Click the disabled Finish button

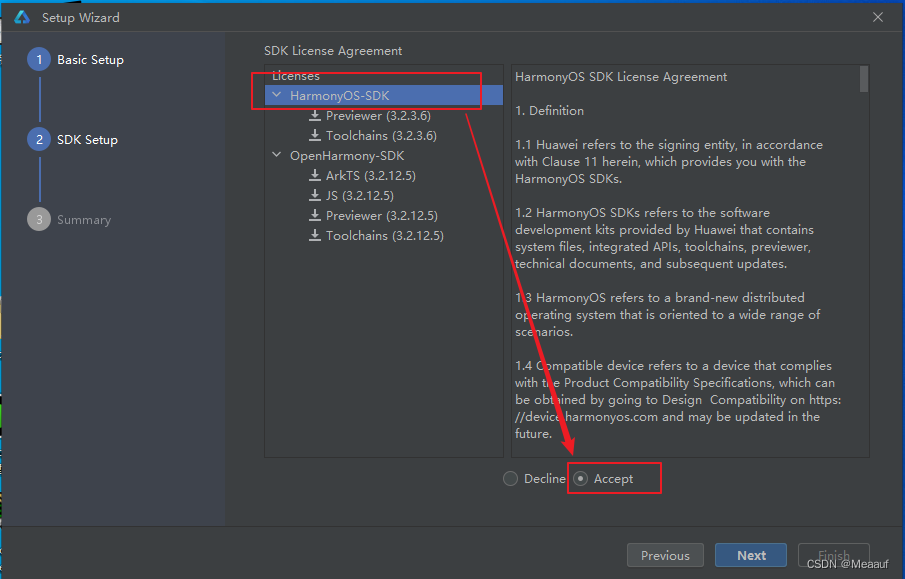(x=833, y=555)
